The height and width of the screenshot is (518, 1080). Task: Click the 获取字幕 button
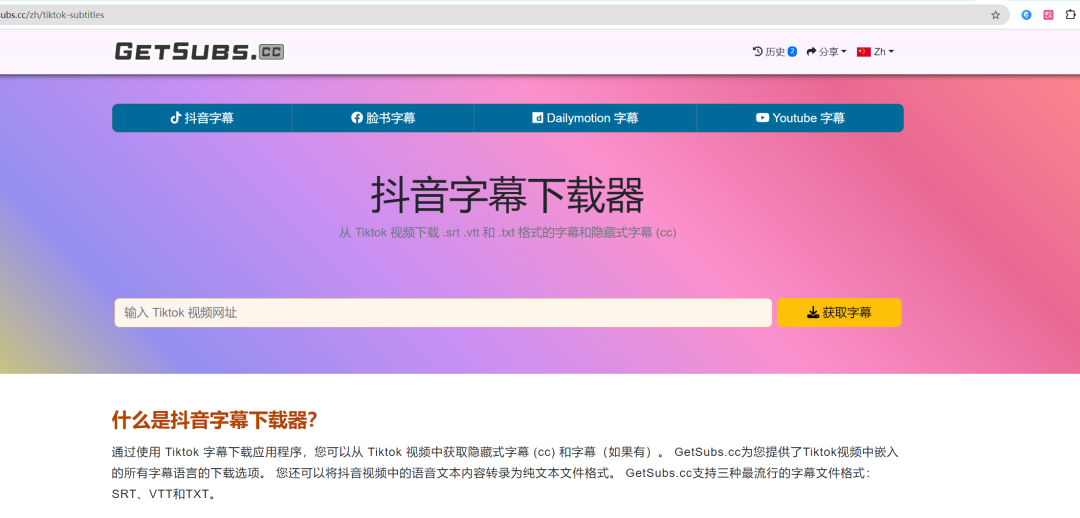(839, 313)
